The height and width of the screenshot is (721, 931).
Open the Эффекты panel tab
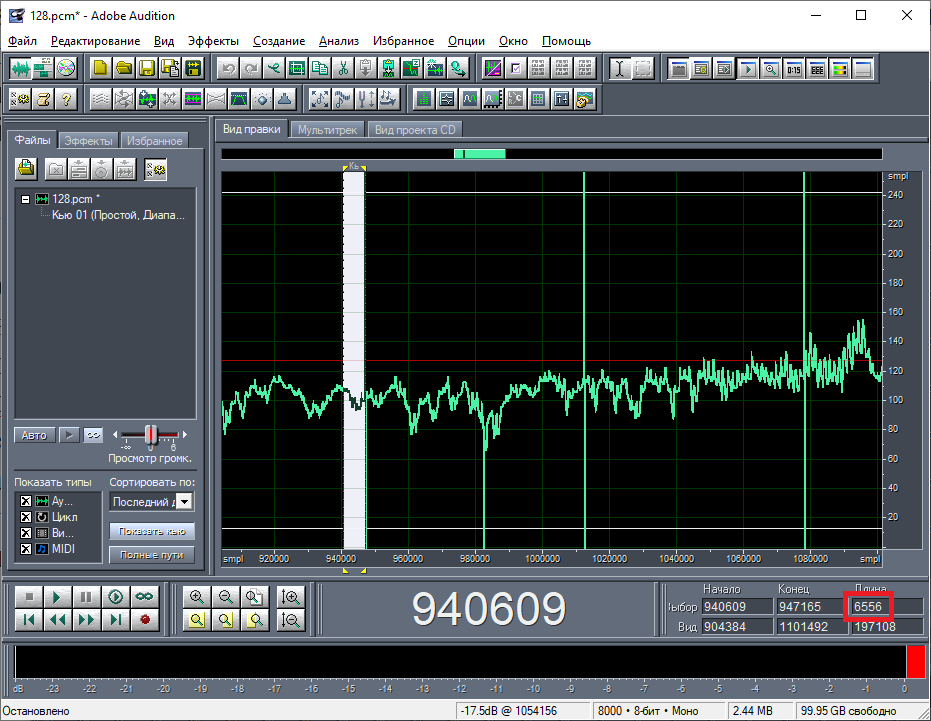click(x=88, y=141)
